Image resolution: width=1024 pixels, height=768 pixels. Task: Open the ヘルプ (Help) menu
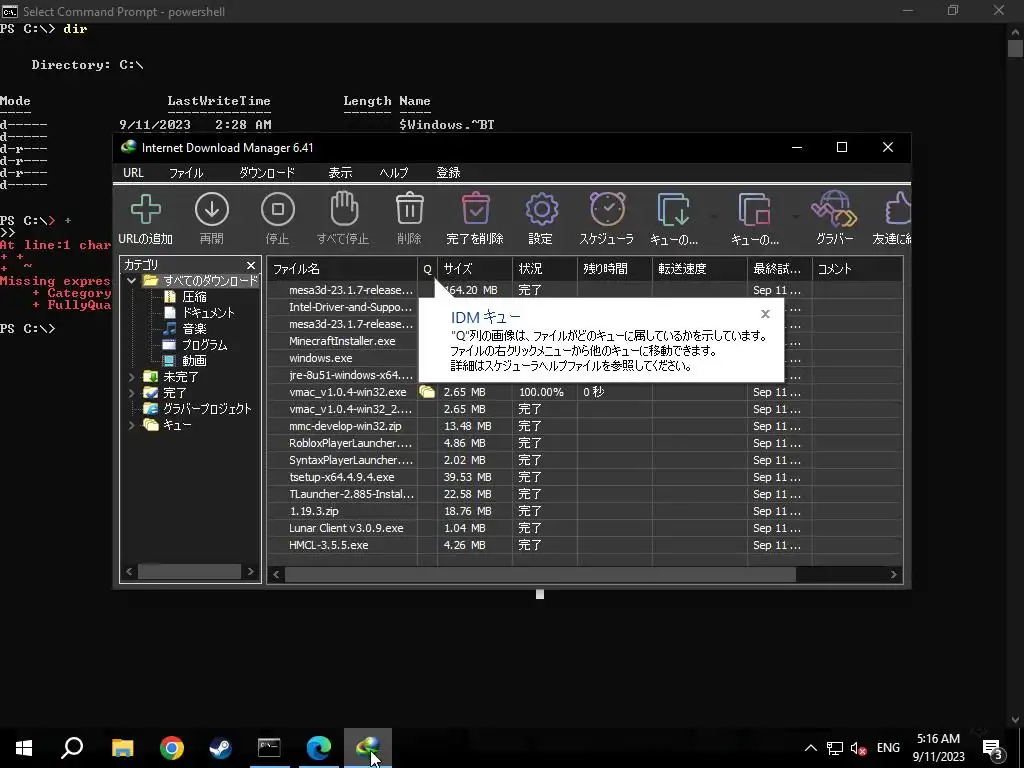point(394,172)
